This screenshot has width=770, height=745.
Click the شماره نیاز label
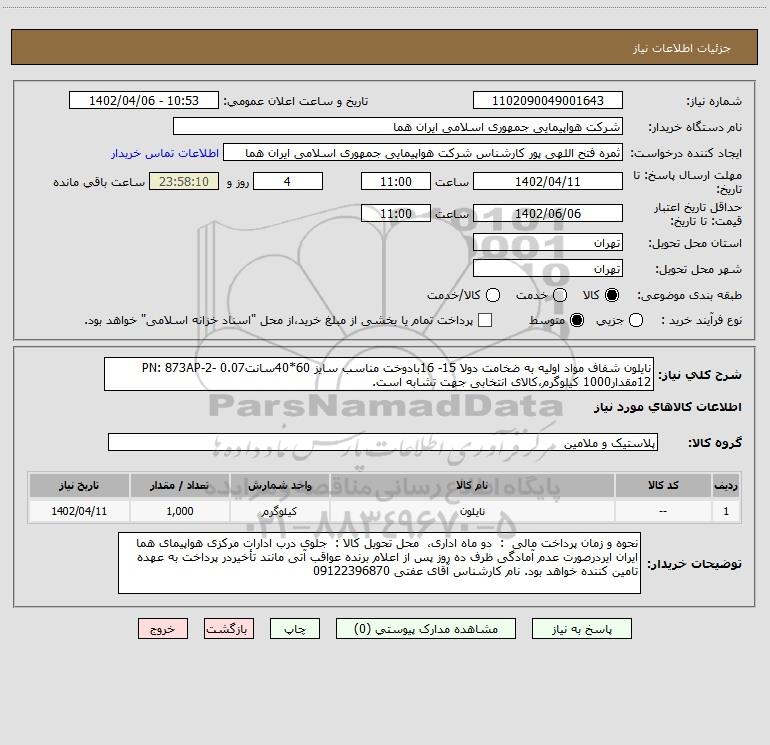point(714,102)
